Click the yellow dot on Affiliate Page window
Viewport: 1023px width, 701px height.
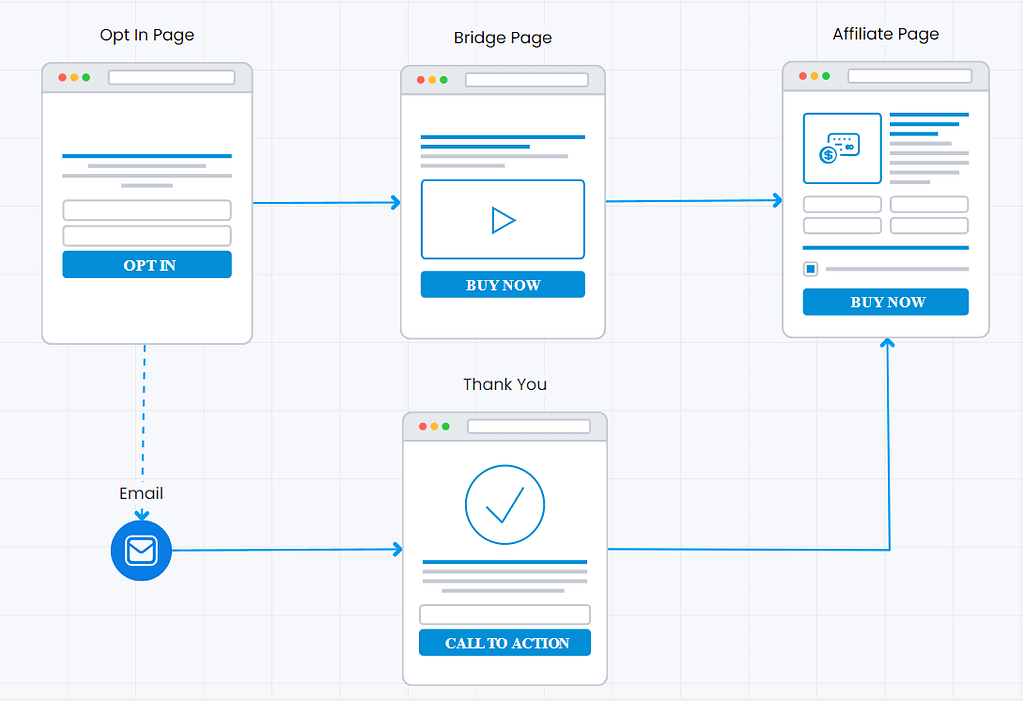coord(814,76)
